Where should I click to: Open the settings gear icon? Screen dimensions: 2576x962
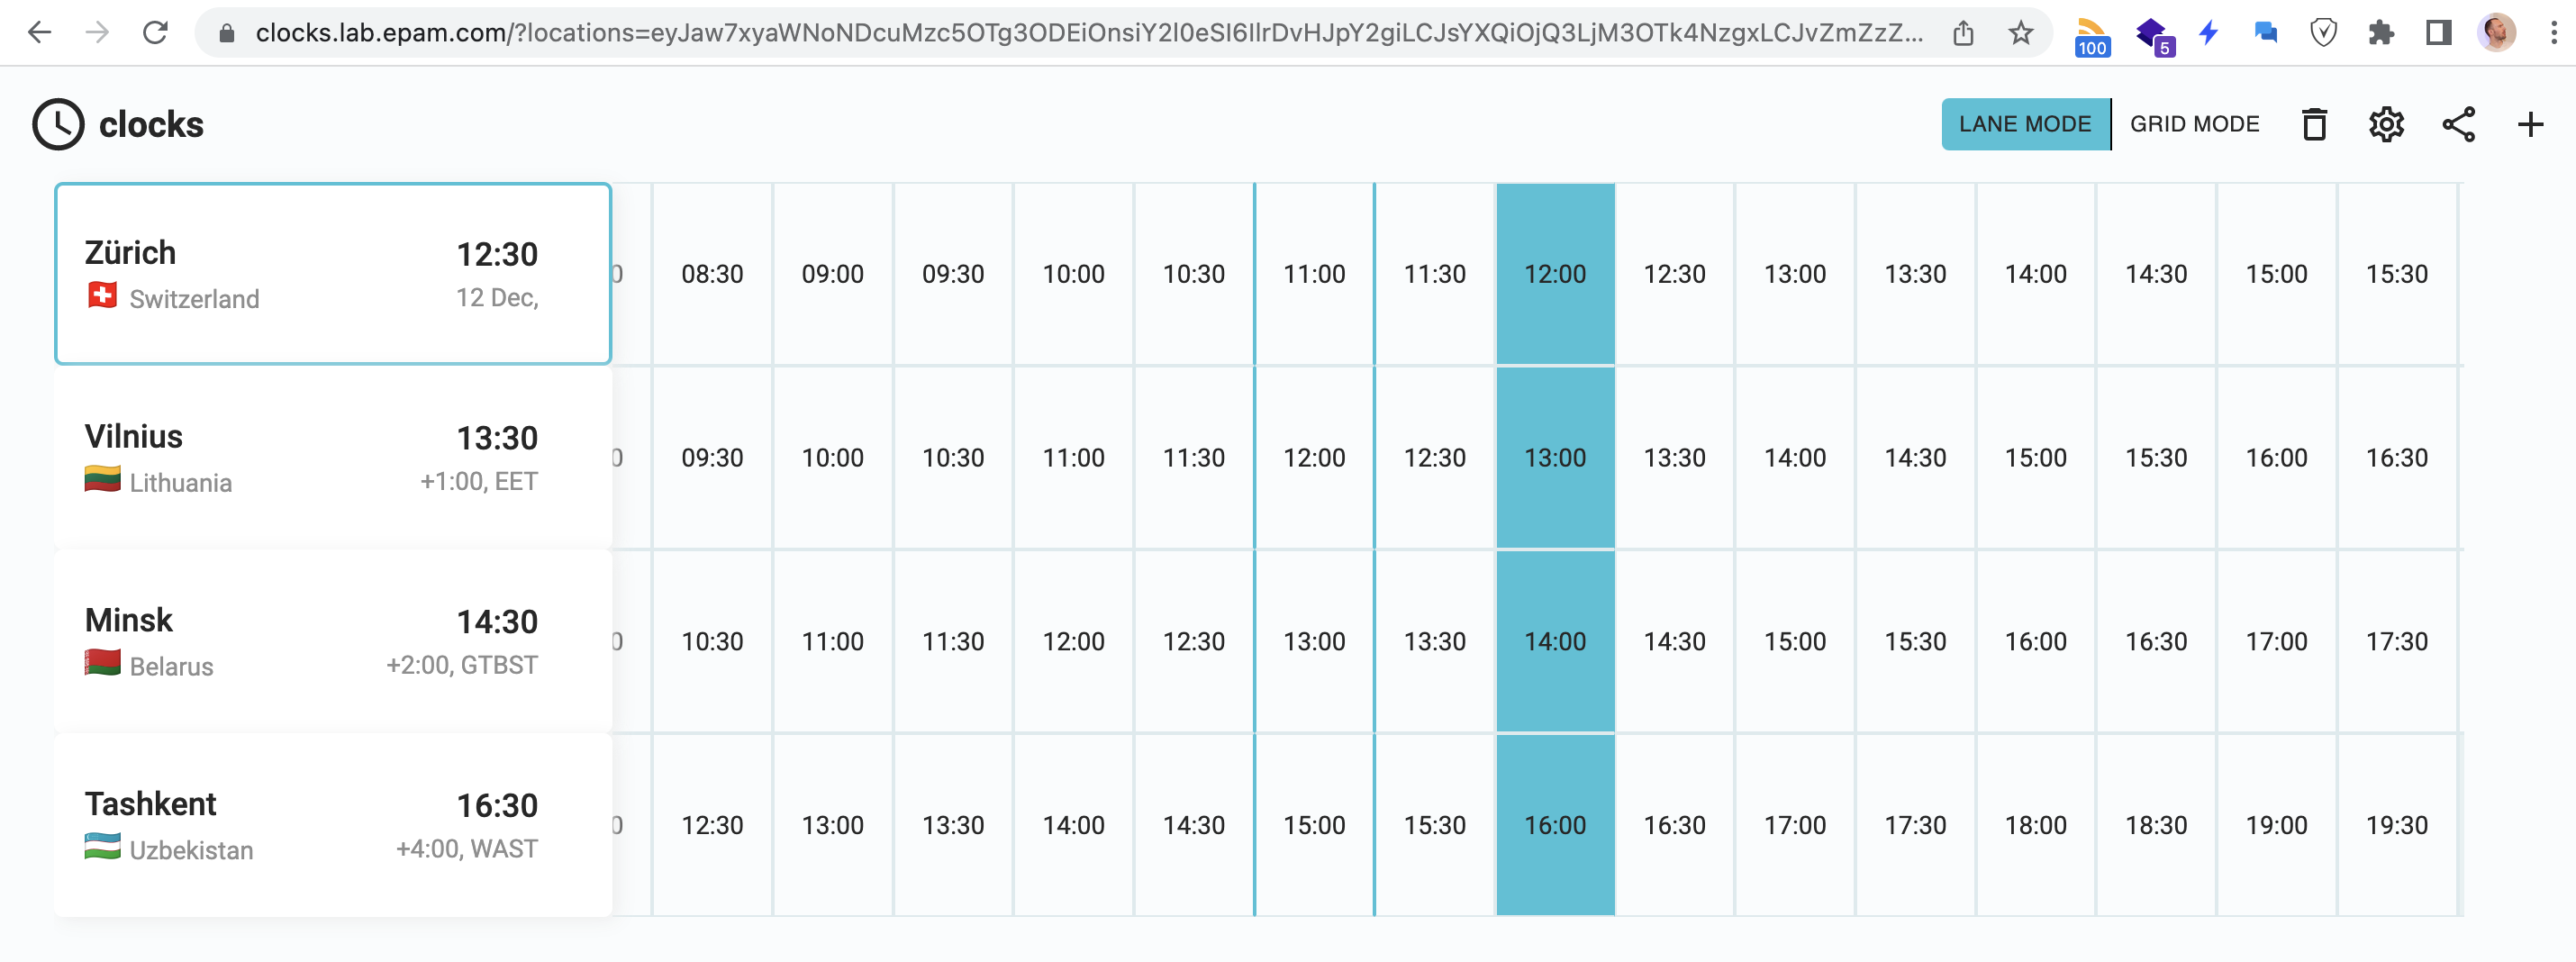[x=2387, y=124]
